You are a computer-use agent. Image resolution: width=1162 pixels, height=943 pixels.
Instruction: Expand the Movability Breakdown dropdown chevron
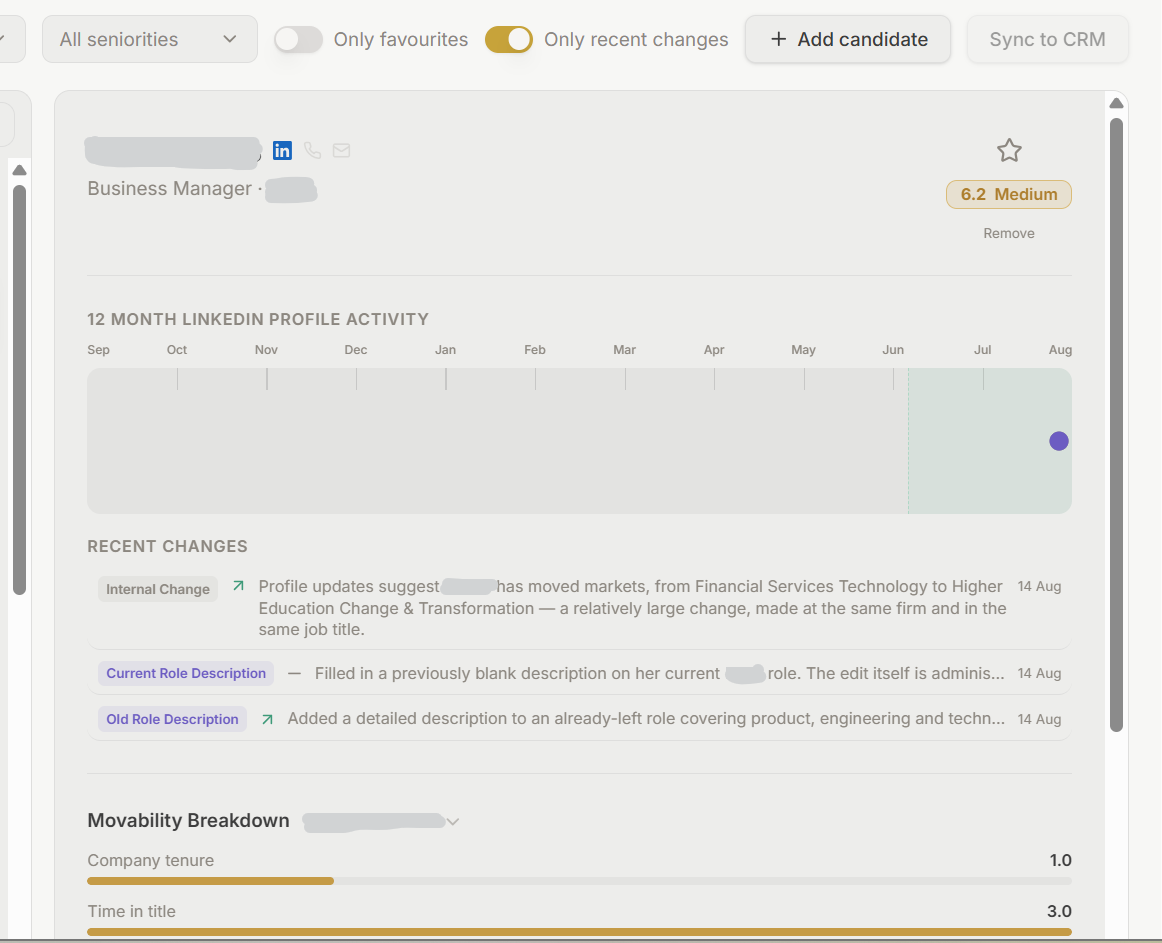(x=453, y=821)
